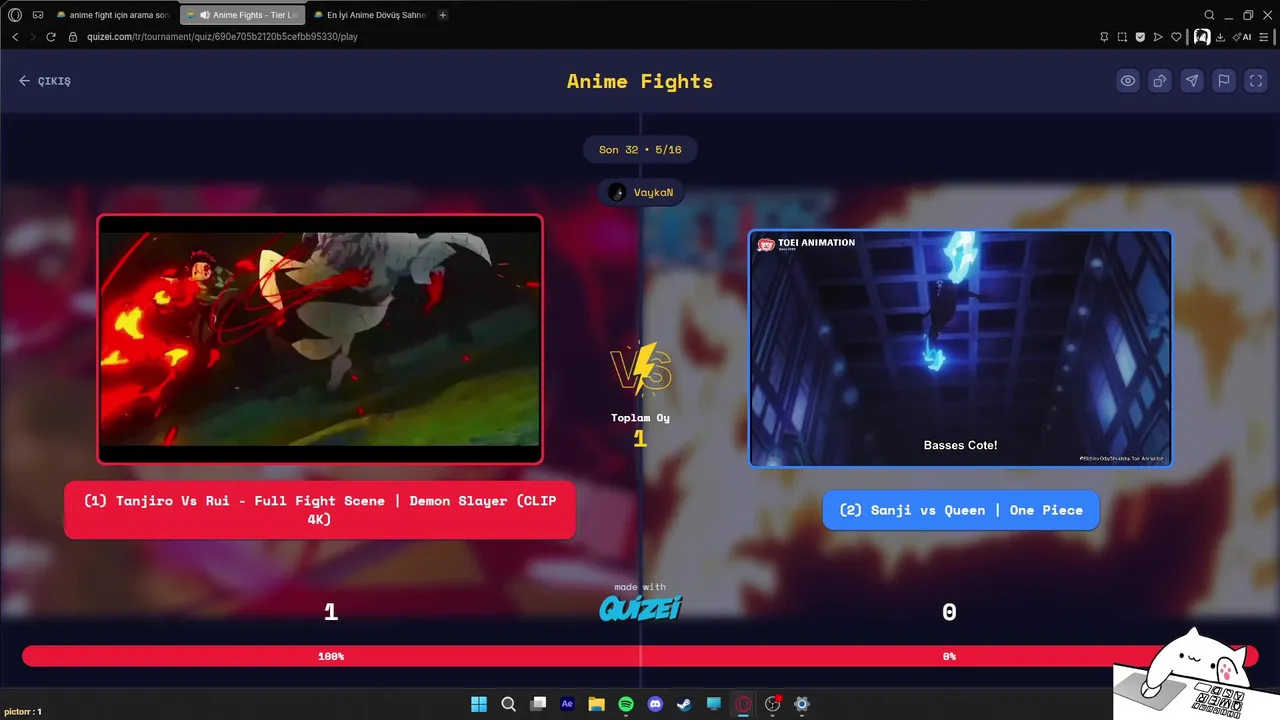1280x720 pixels.
Task: Click the 'Son 32 • 5/16' round indicator
Action: pyautogui.click(x=640, y=150)
